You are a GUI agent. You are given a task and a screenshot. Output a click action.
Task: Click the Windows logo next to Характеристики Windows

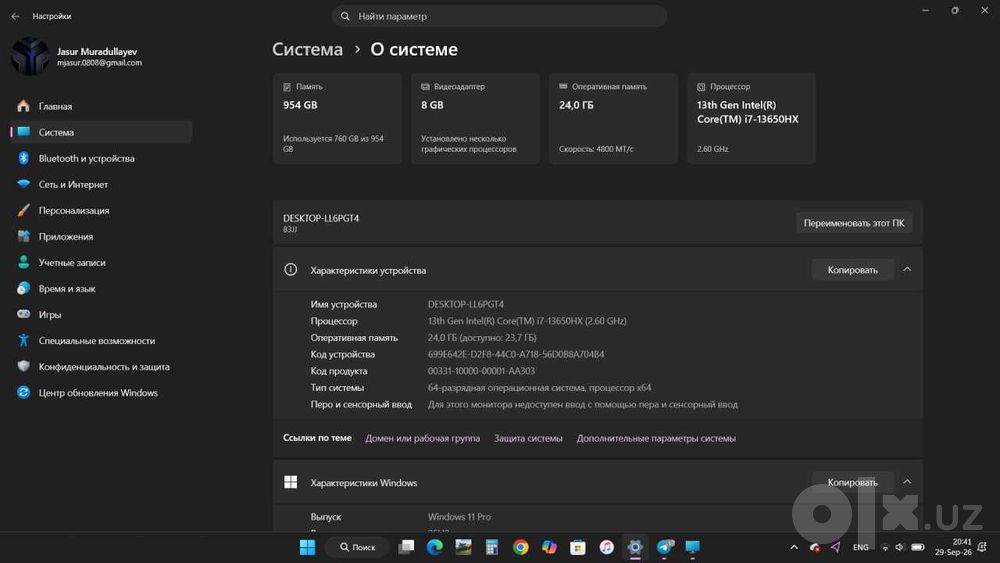[x=290, y=482]
